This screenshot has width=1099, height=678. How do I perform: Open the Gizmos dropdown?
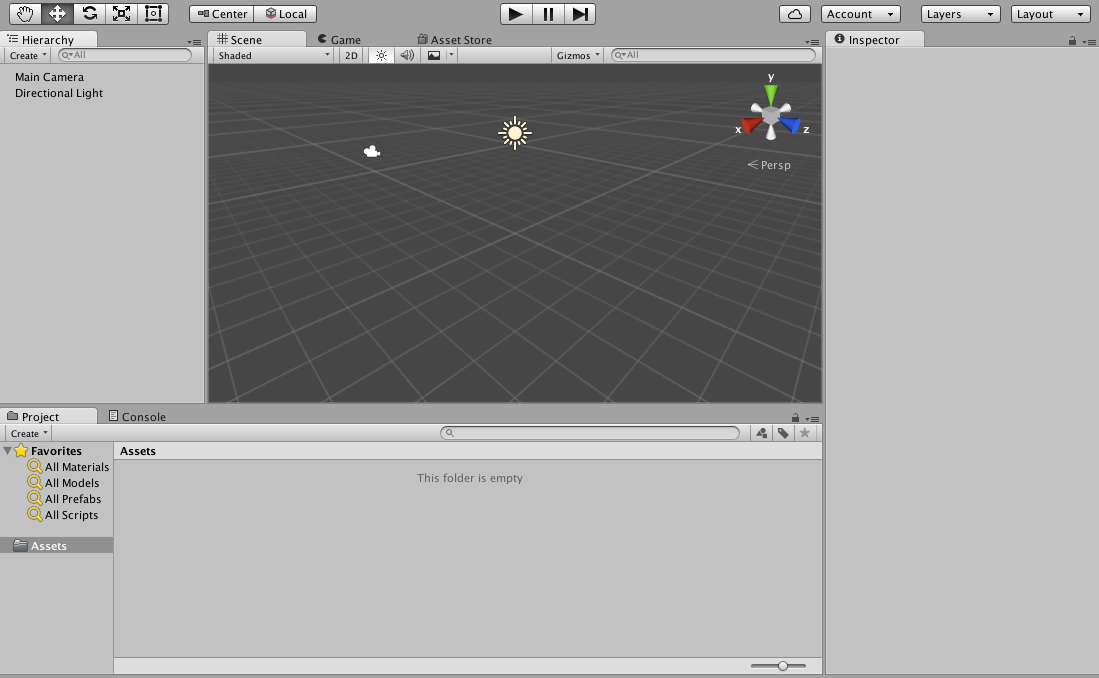(x=578, y=55)
